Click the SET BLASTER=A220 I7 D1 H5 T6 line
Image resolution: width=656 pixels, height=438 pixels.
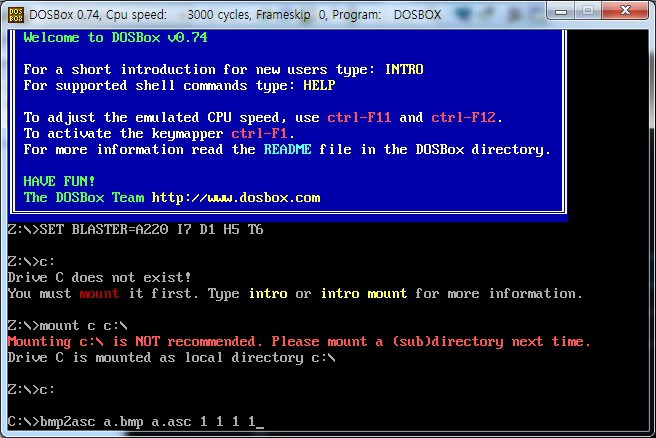(x=136, y=229)
